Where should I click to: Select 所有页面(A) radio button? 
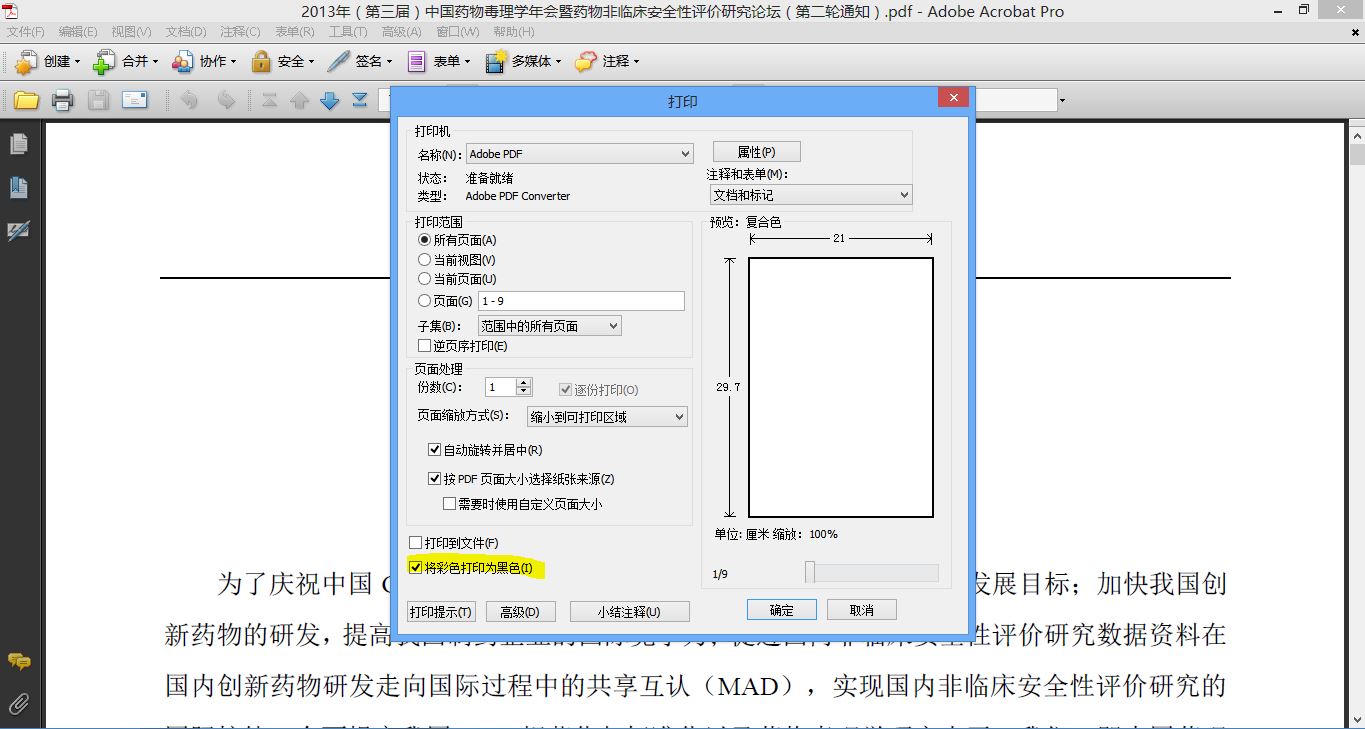(x=424, y=240)
